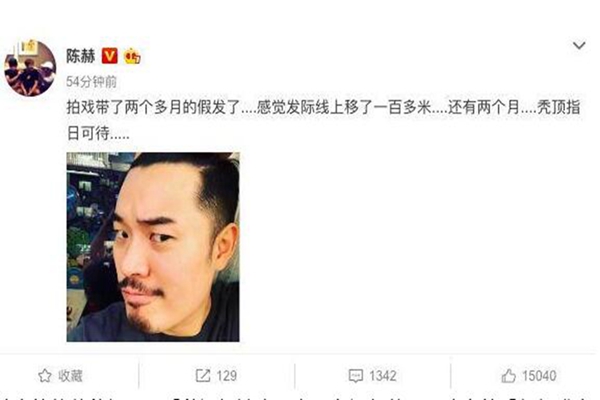Click the star favorite icon
600x400 pixels.
coord(45,376)
